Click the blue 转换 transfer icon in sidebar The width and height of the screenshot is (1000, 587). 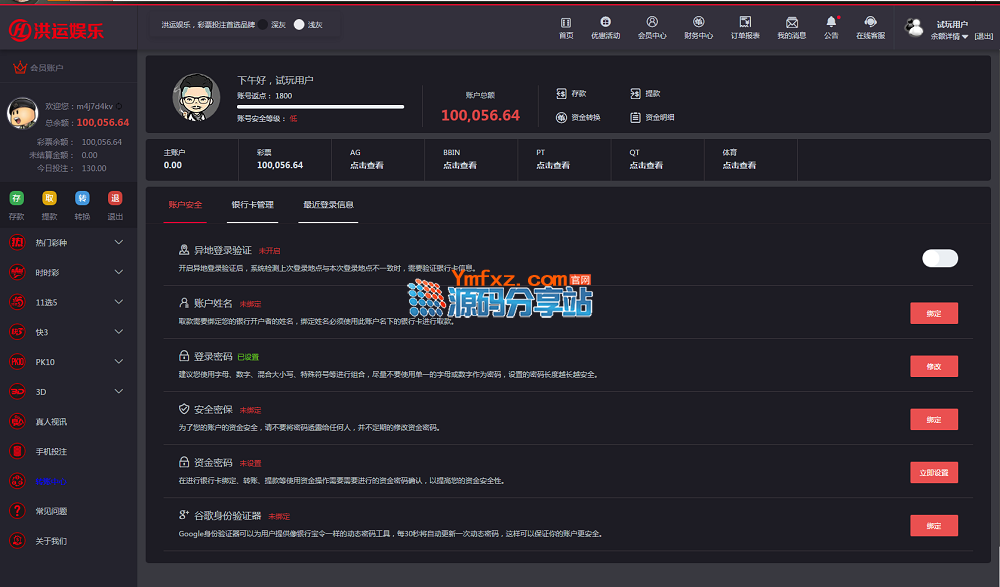coord(82,198)
